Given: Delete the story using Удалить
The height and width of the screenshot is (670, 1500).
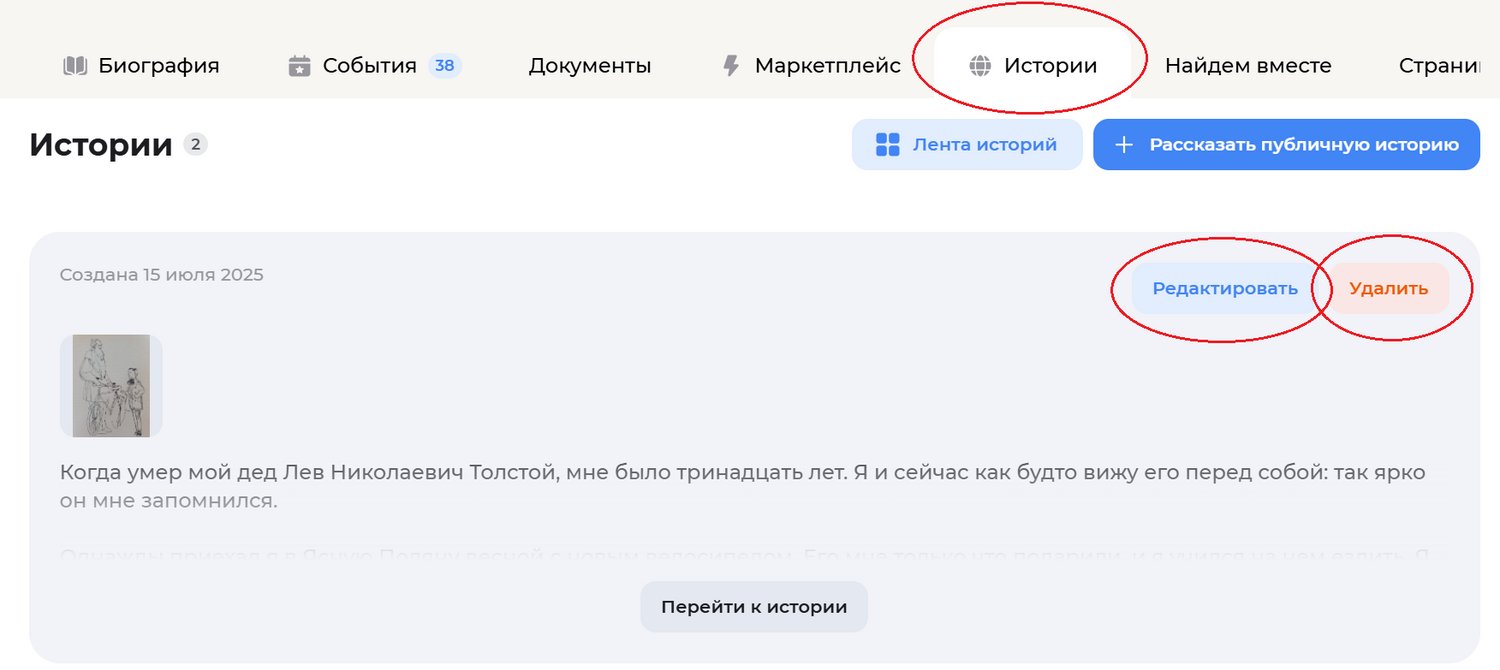Looking at the screenshot, I should point(1388,289).
